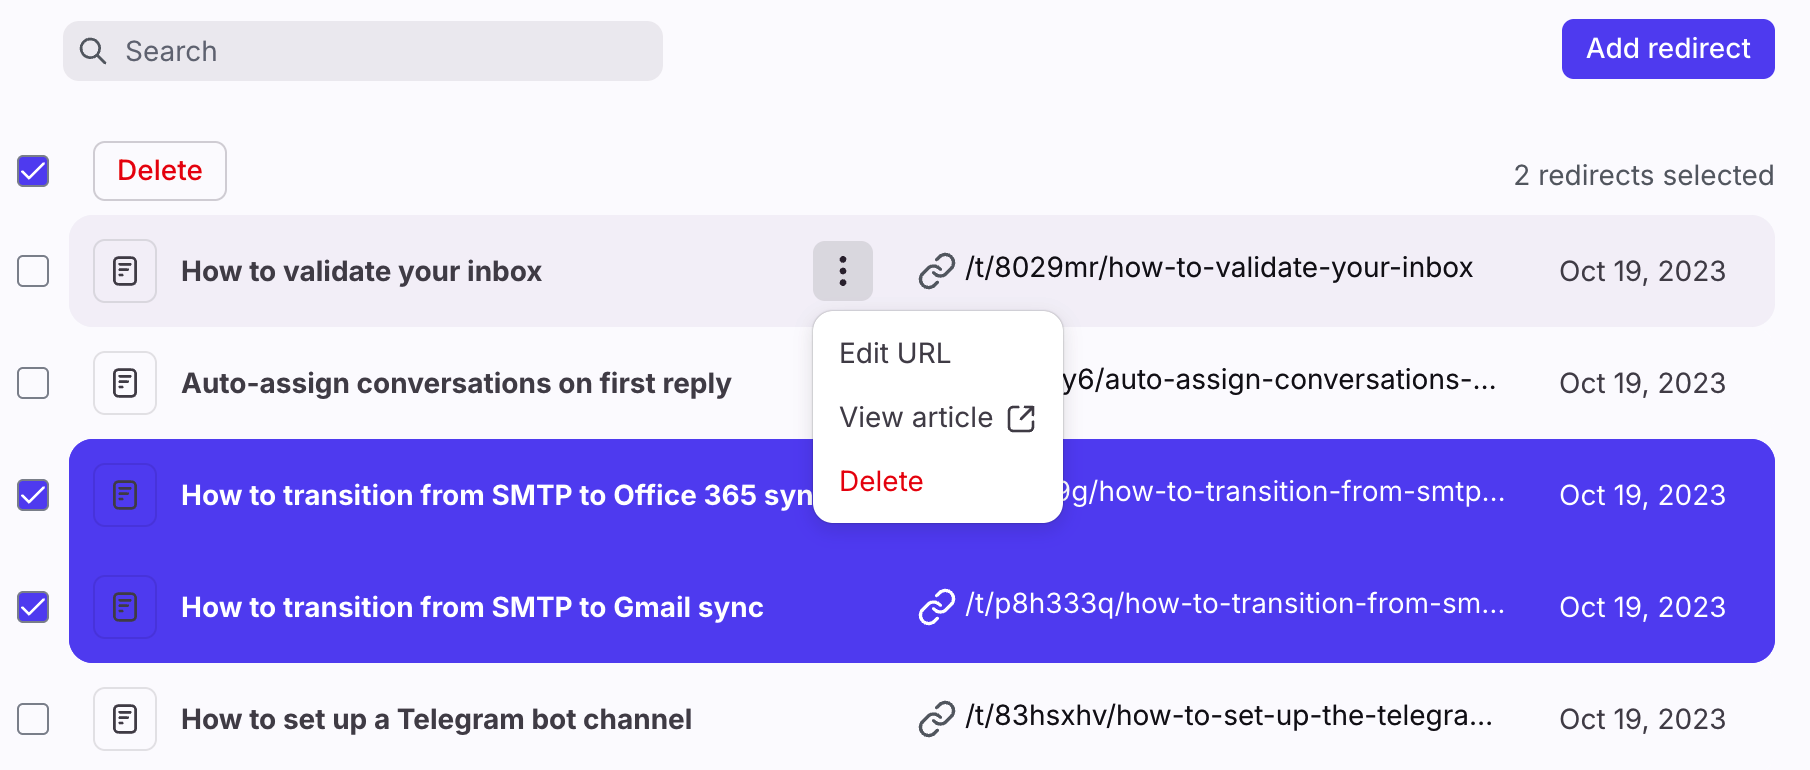
Task: Click link icon in Telegram bot row
Action: point(936,718)
